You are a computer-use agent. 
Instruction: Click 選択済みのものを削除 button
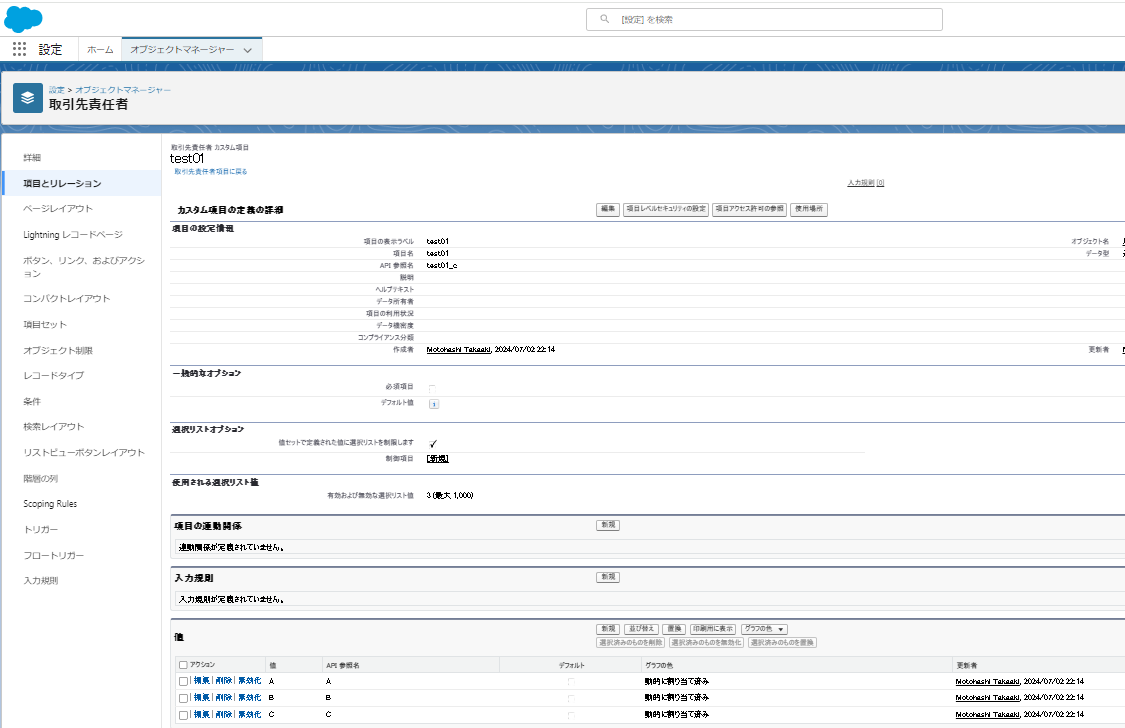(631, 643)
